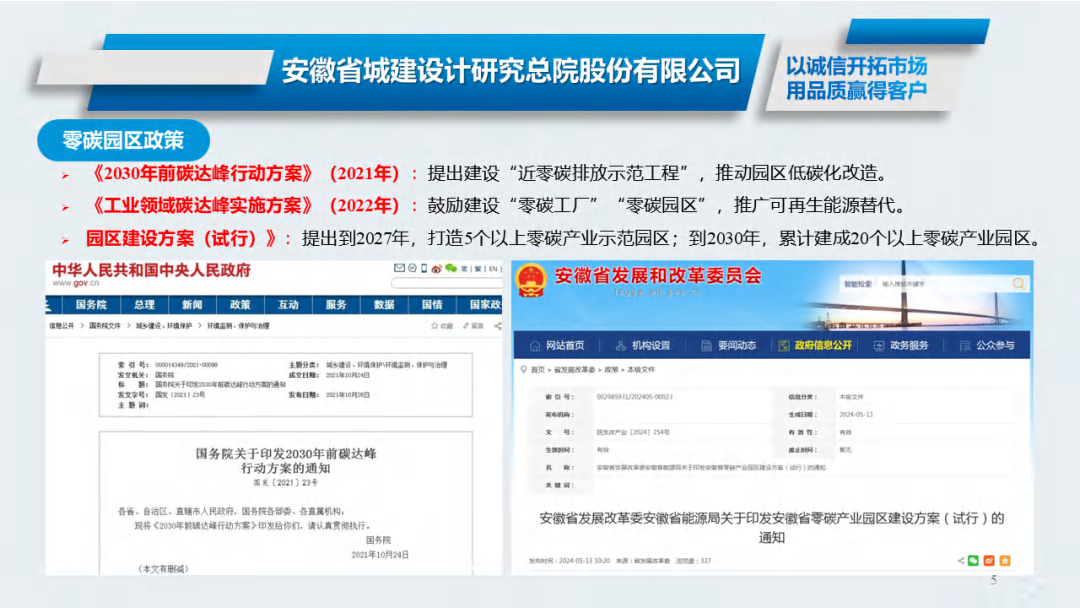Switch language via EN link on gov.cn
The height and width of the screenshot is (608, 1080).
coord(493,268)
